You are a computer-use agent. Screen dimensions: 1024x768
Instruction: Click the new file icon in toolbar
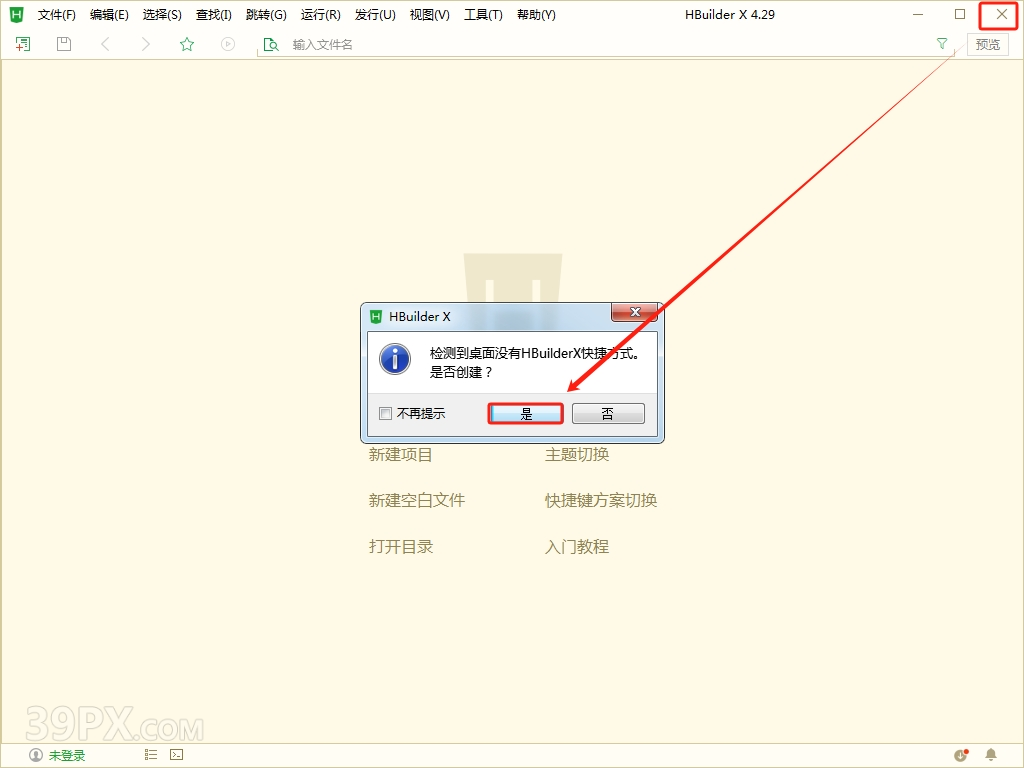pyautogui.click(x=23, y=44)
